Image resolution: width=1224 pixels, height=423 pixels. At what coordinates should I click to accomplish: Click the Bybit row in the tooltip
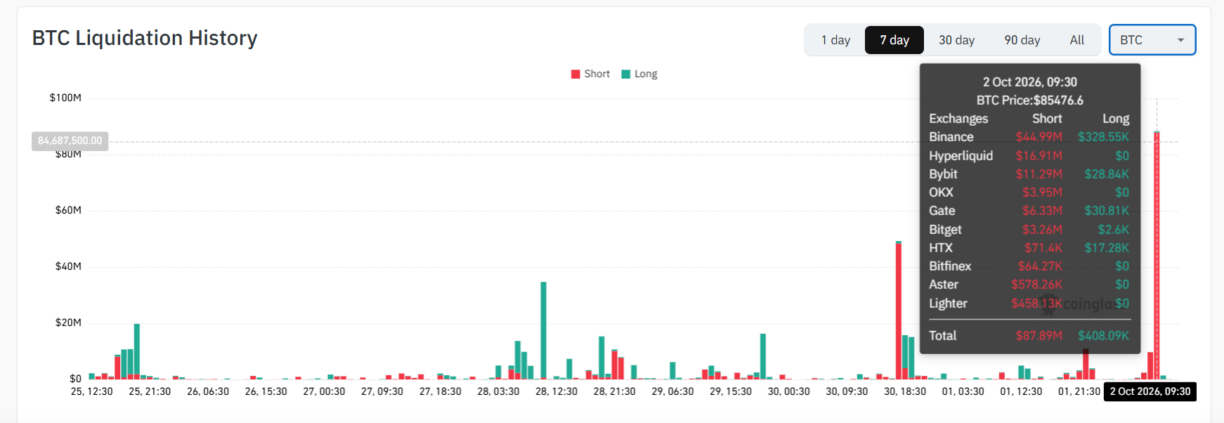[x=1029, y=174]
